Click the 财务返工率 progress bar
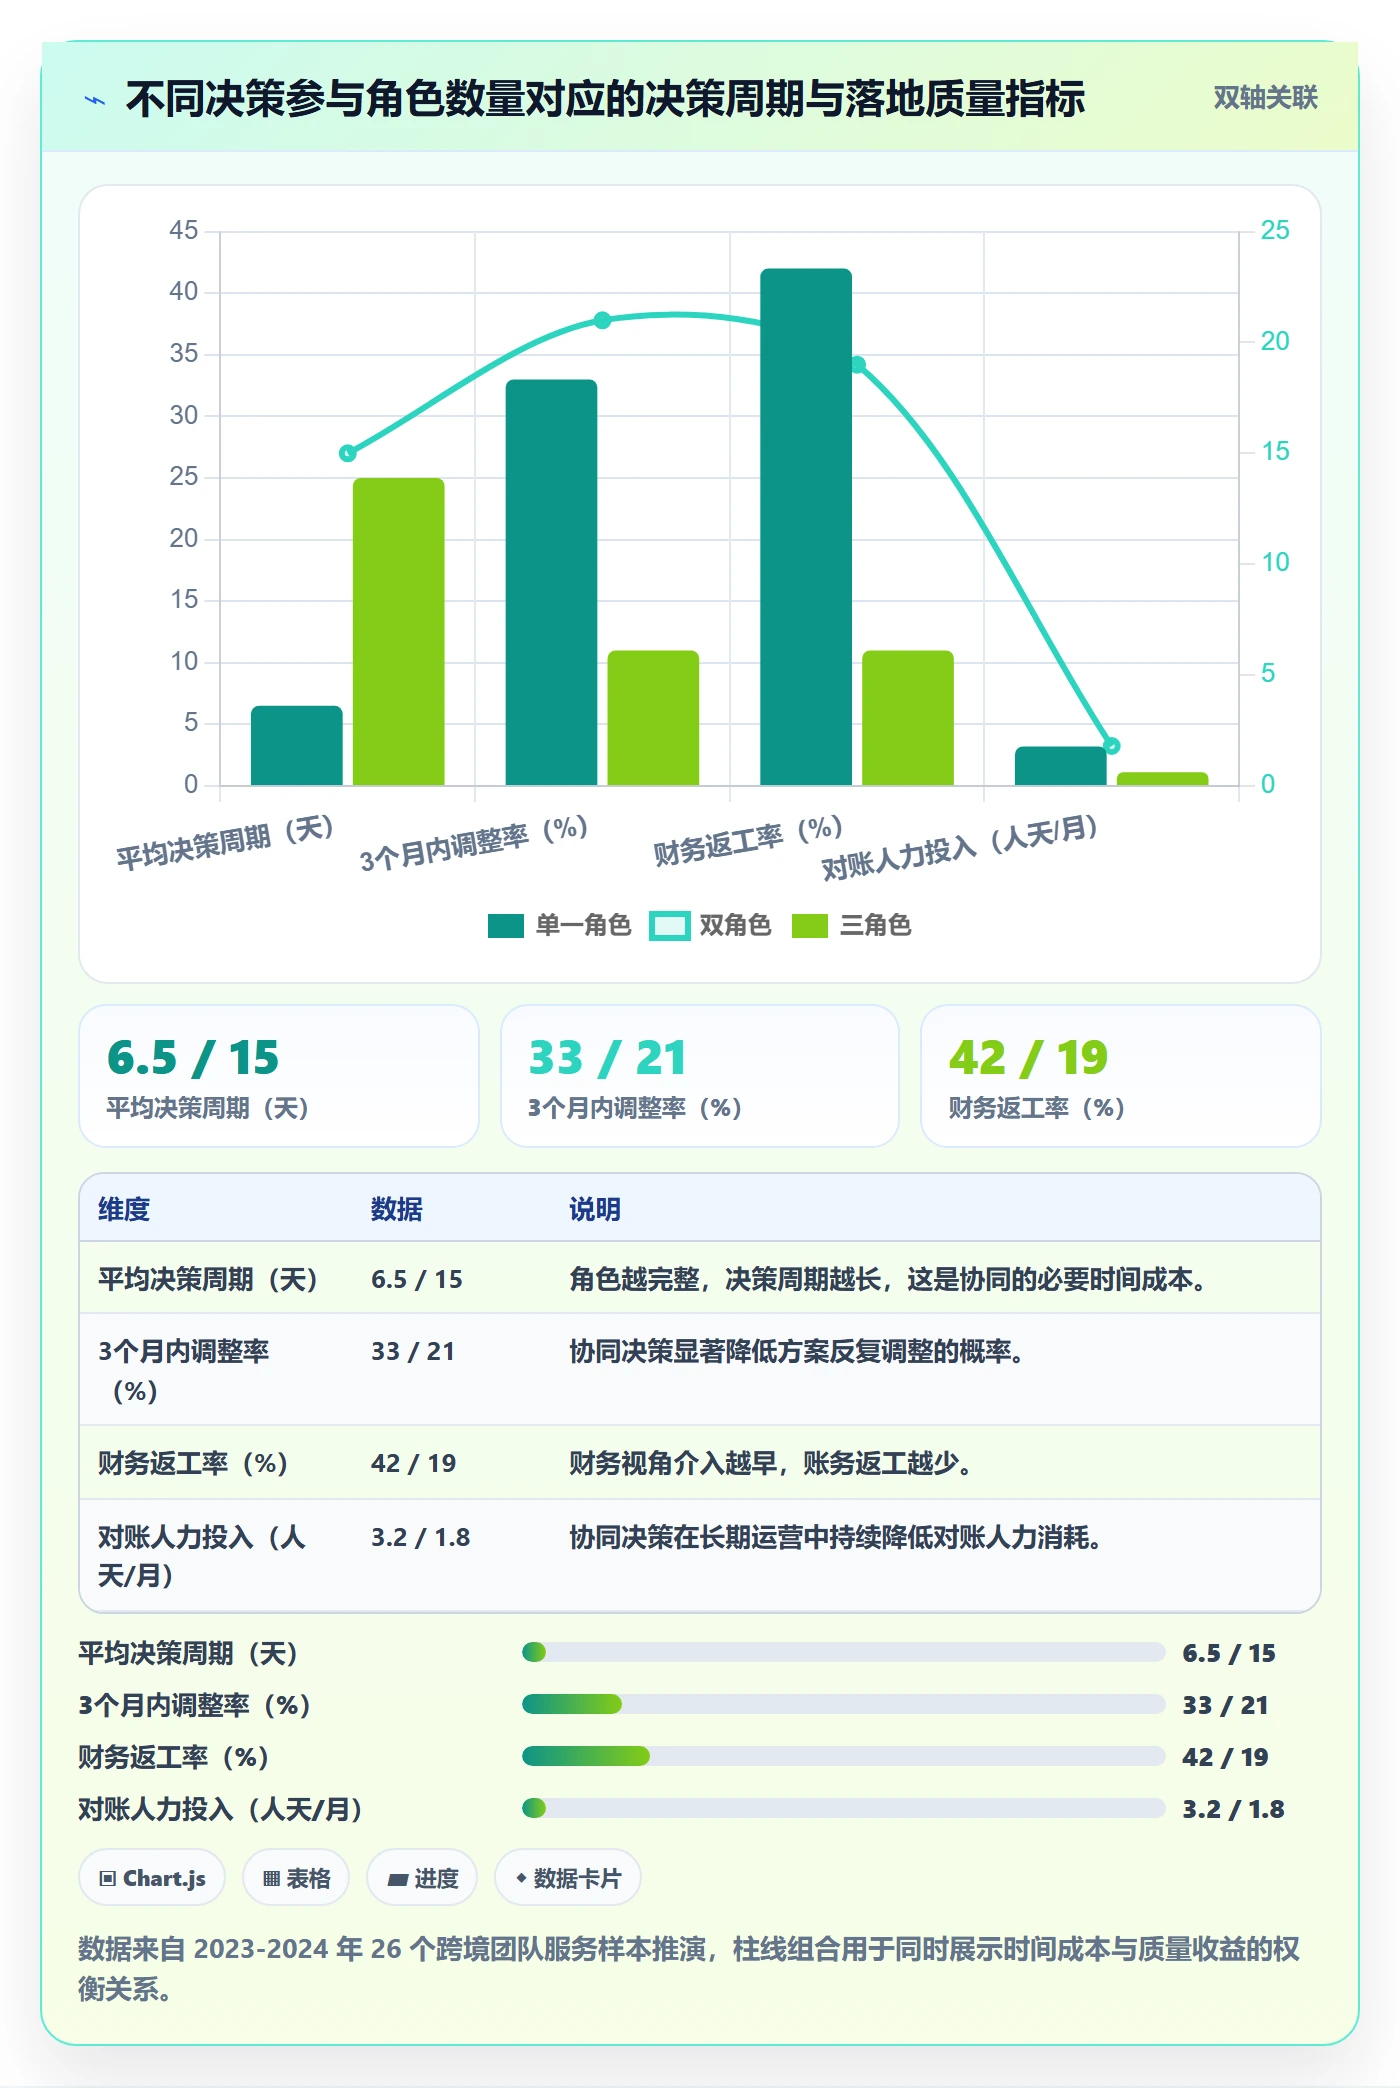 pyautogui.click(x=843, y=1756)
